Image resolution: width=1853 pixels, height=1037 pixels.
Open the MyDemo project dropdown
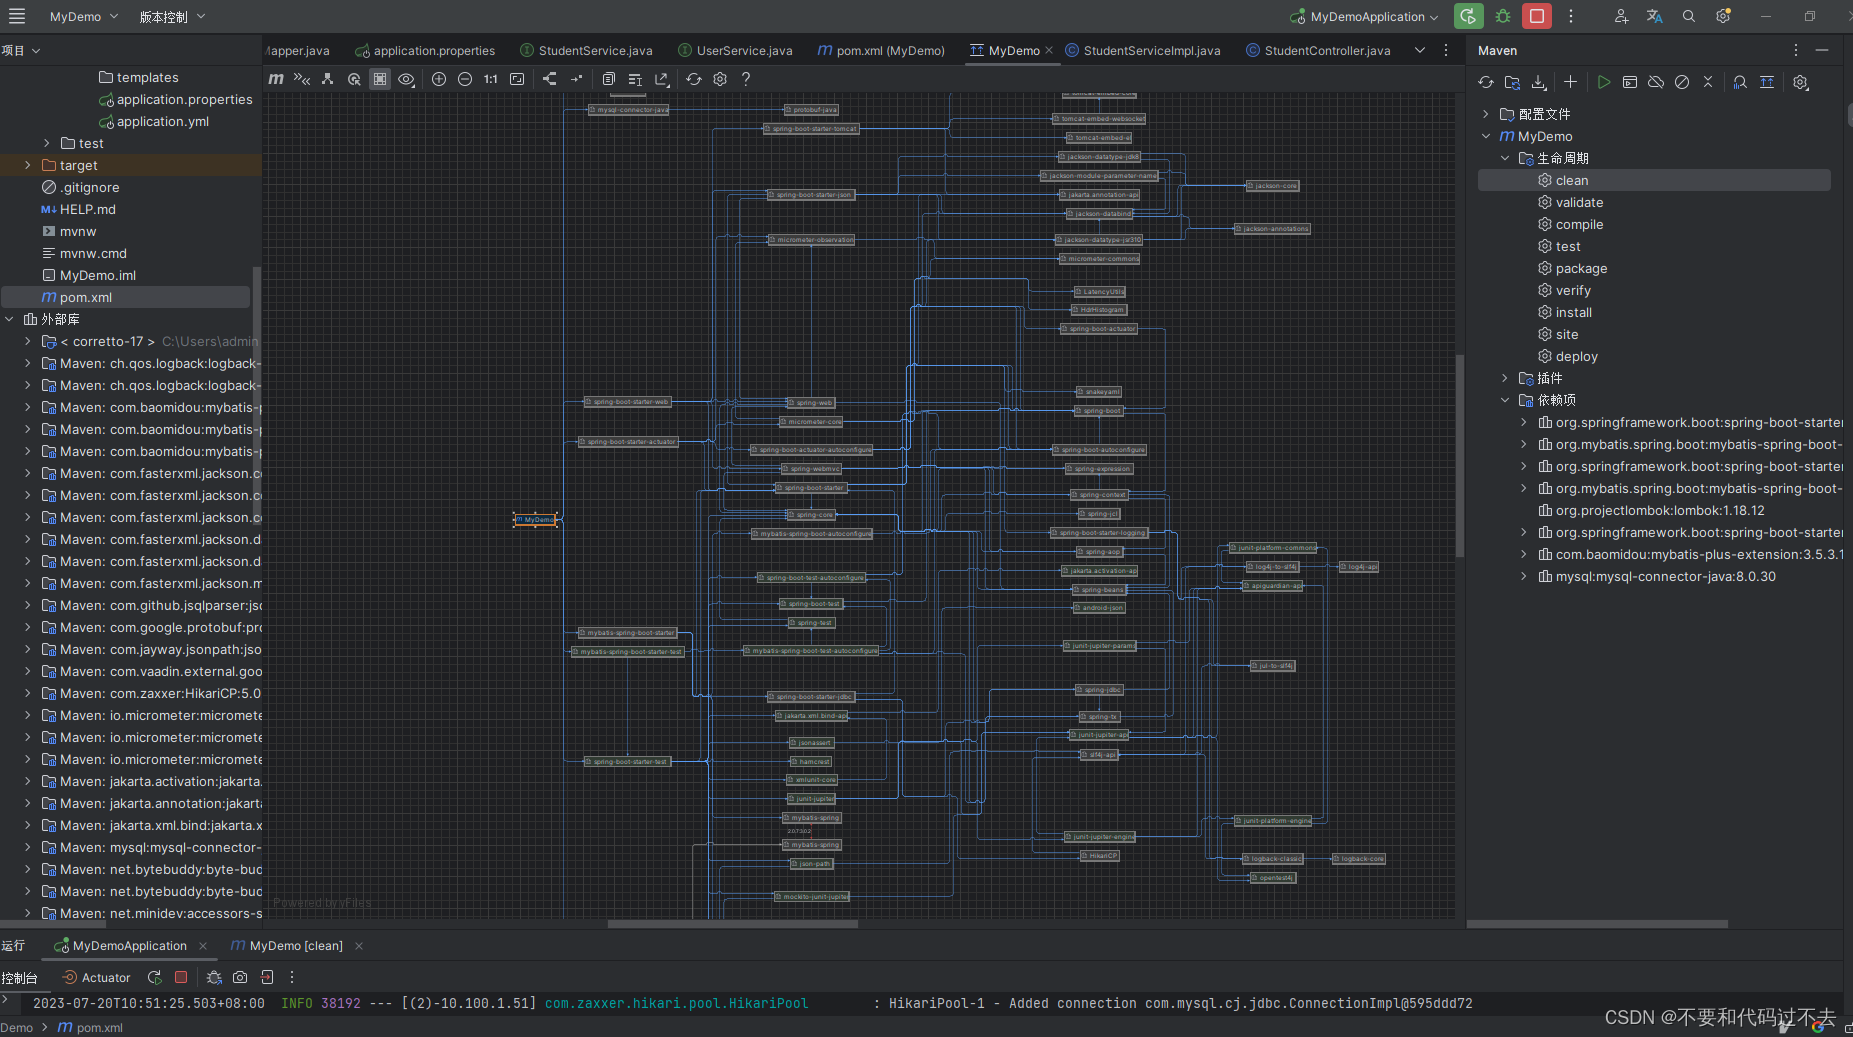pos(84,17)
